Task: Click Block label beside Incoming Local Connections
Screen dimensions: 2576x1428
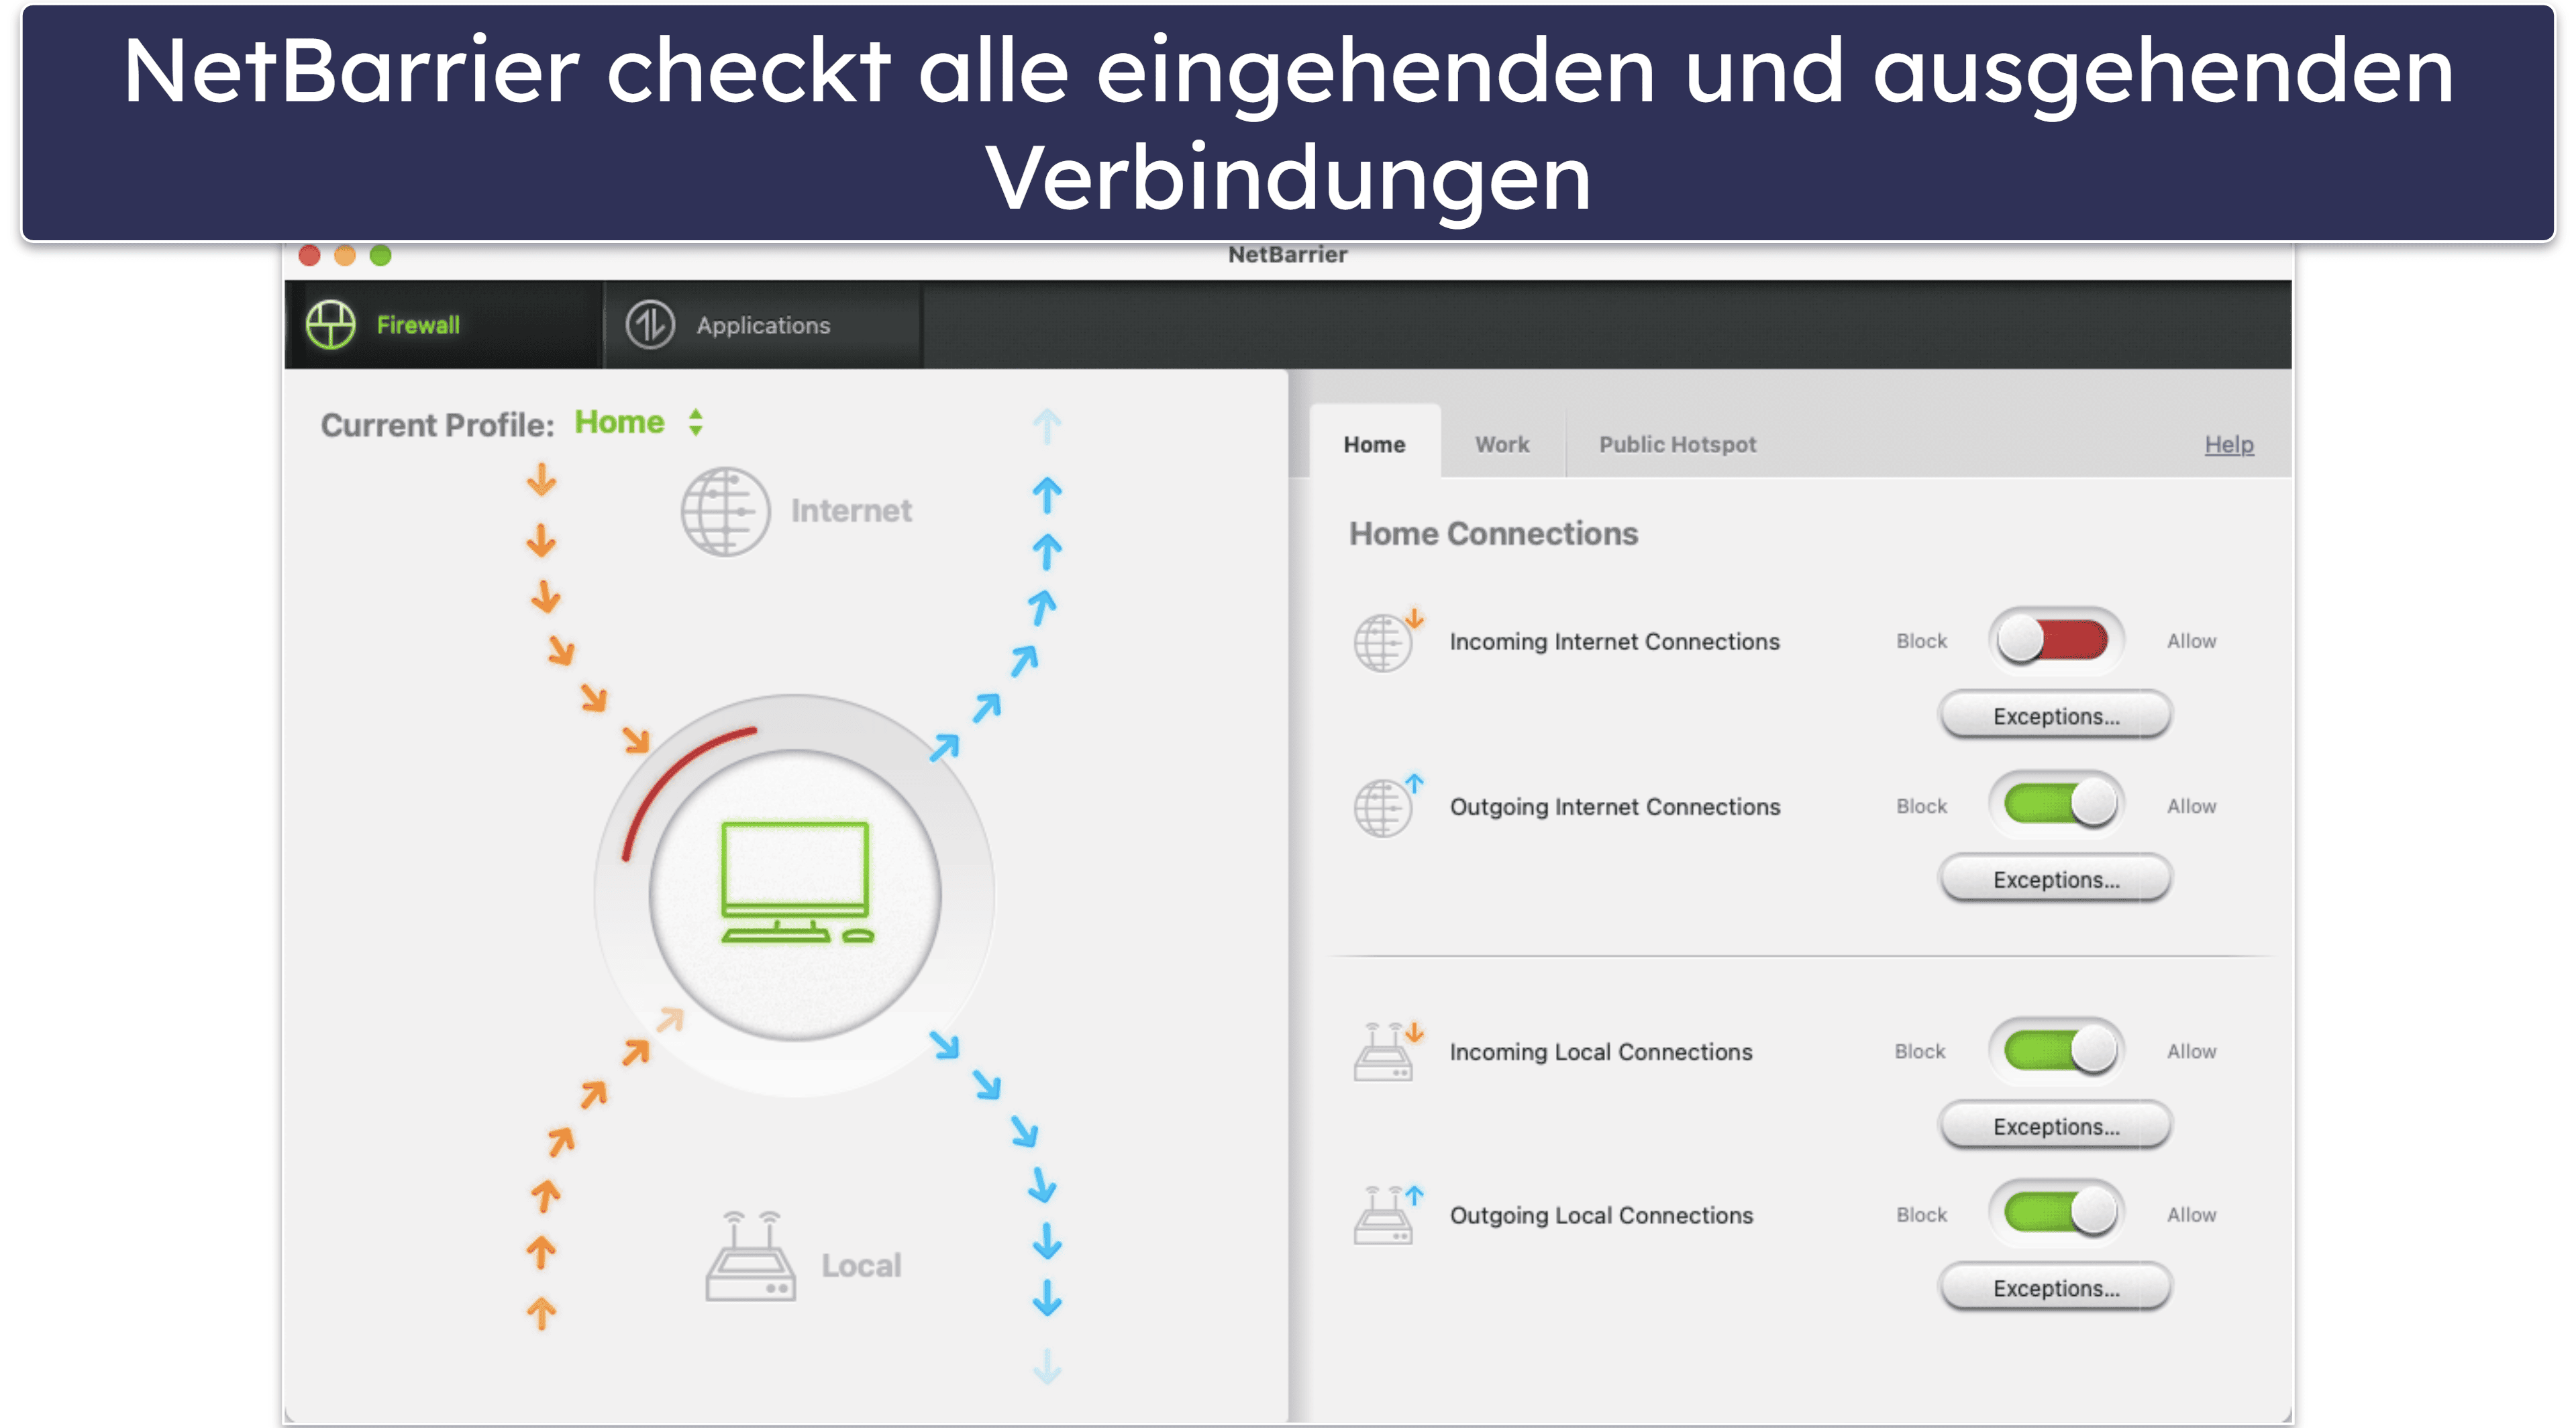Action: click(x=1919, y=1051)
